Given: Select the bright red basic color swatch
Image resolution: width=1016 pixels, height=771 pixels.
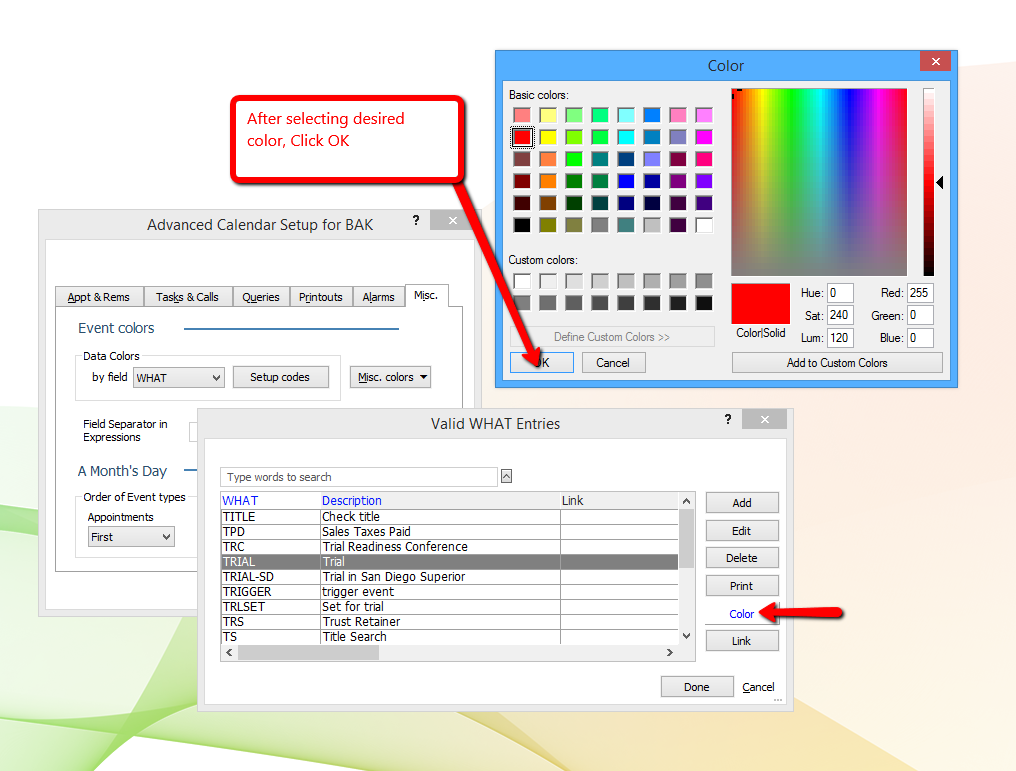Looking at the screenshot, I should (521, 136).
